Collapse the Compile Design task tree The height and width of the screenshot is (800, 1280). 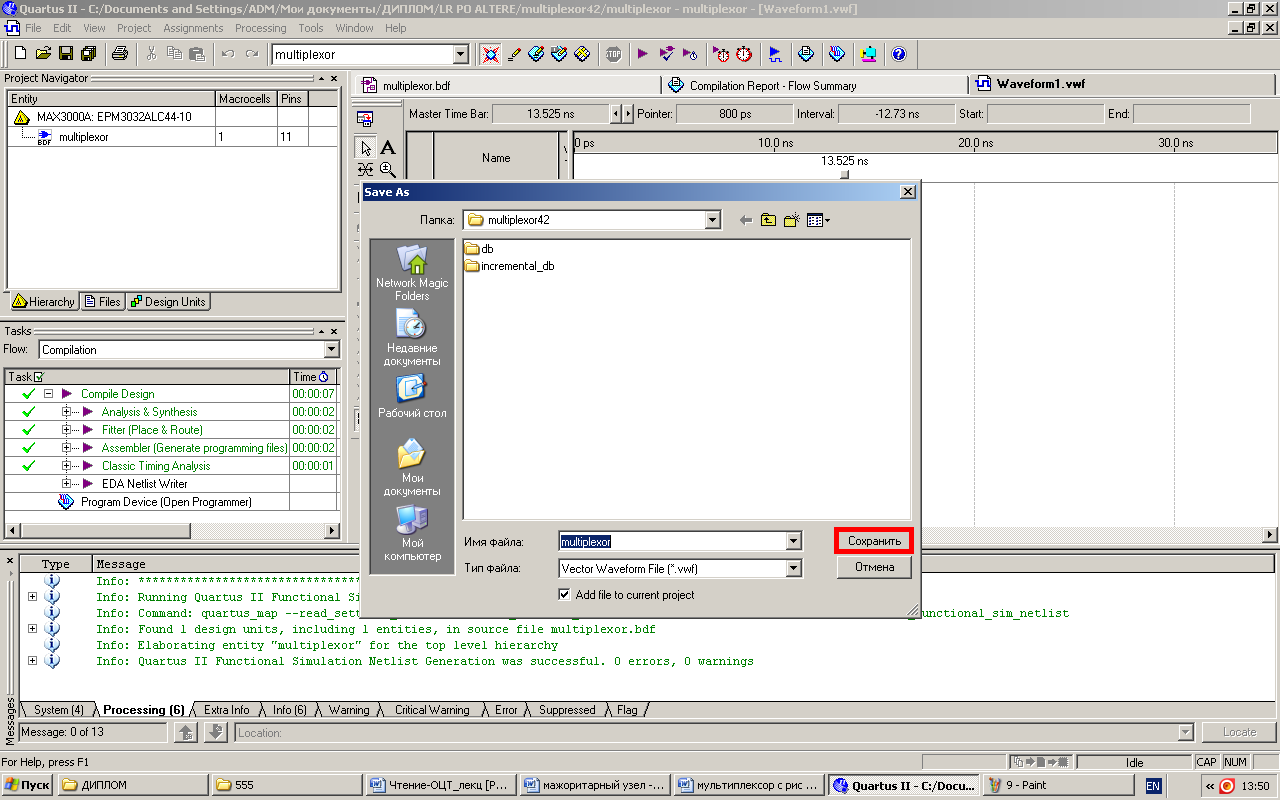tap(48, 394)
